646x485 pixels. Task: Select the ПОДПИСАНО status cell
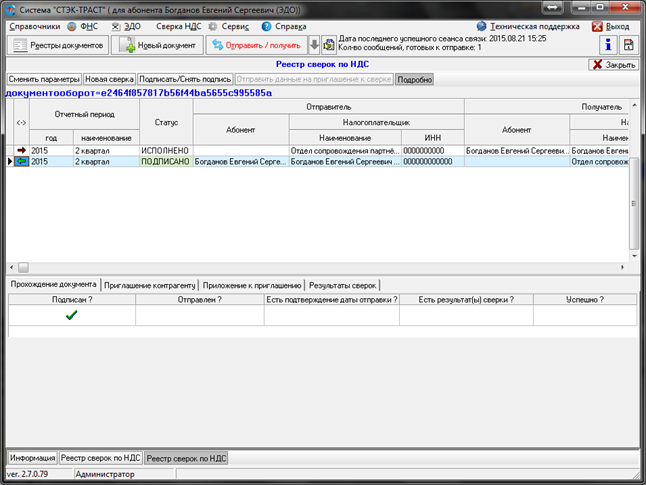coord(166,162)
